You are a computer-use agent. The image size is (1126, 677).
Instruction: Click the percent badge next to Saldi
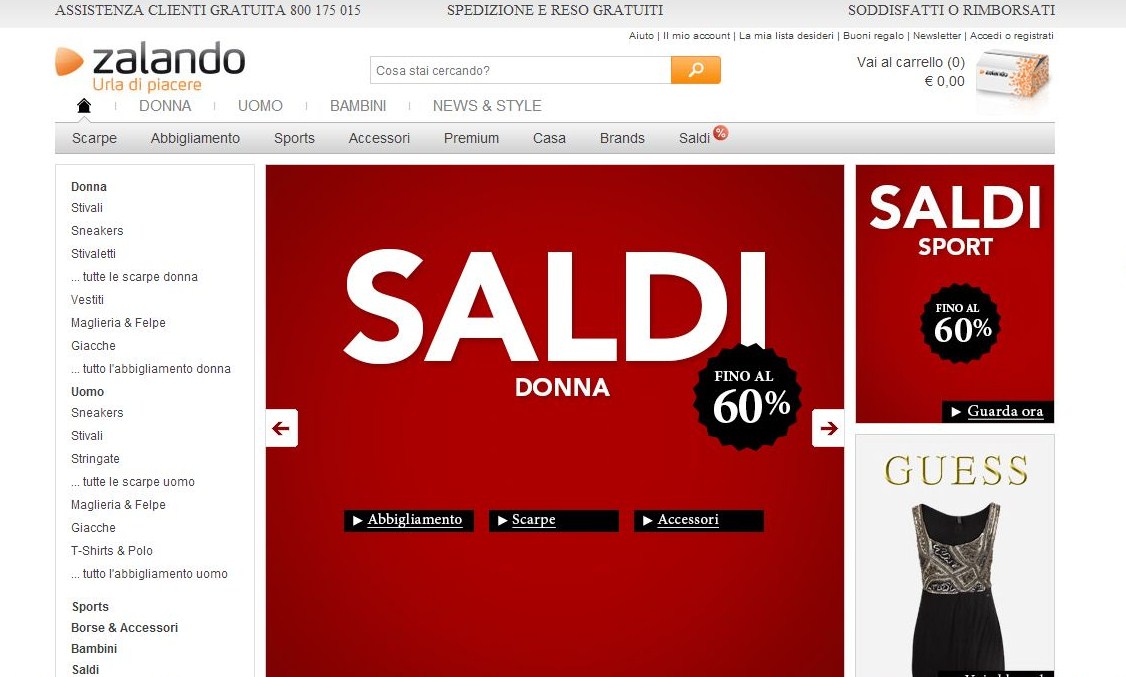(720, 132)
